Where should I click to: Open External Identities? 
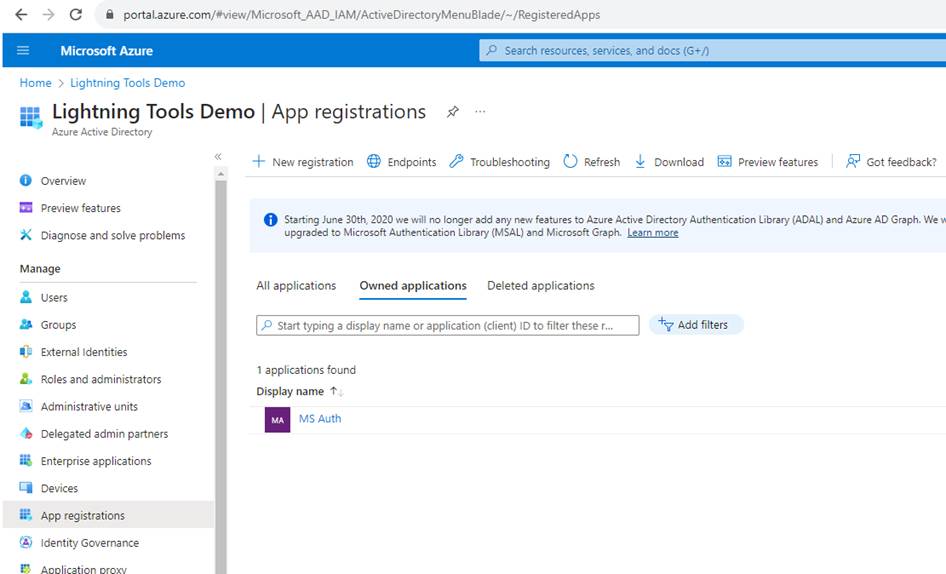84,352
